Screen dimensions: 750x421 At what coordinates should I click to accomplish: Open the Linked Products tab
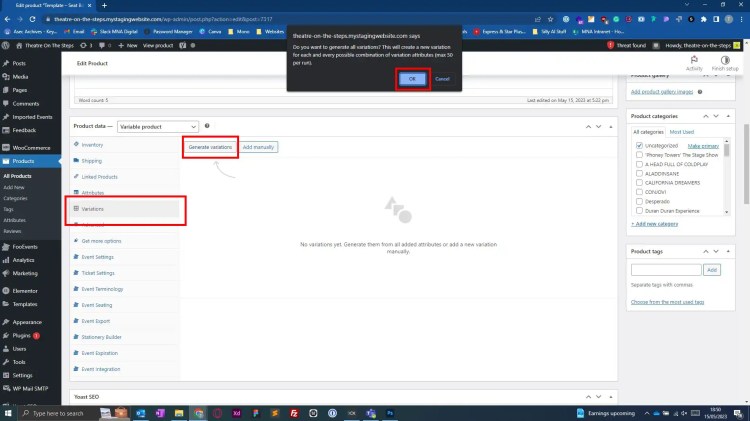[x=99, y=177]
